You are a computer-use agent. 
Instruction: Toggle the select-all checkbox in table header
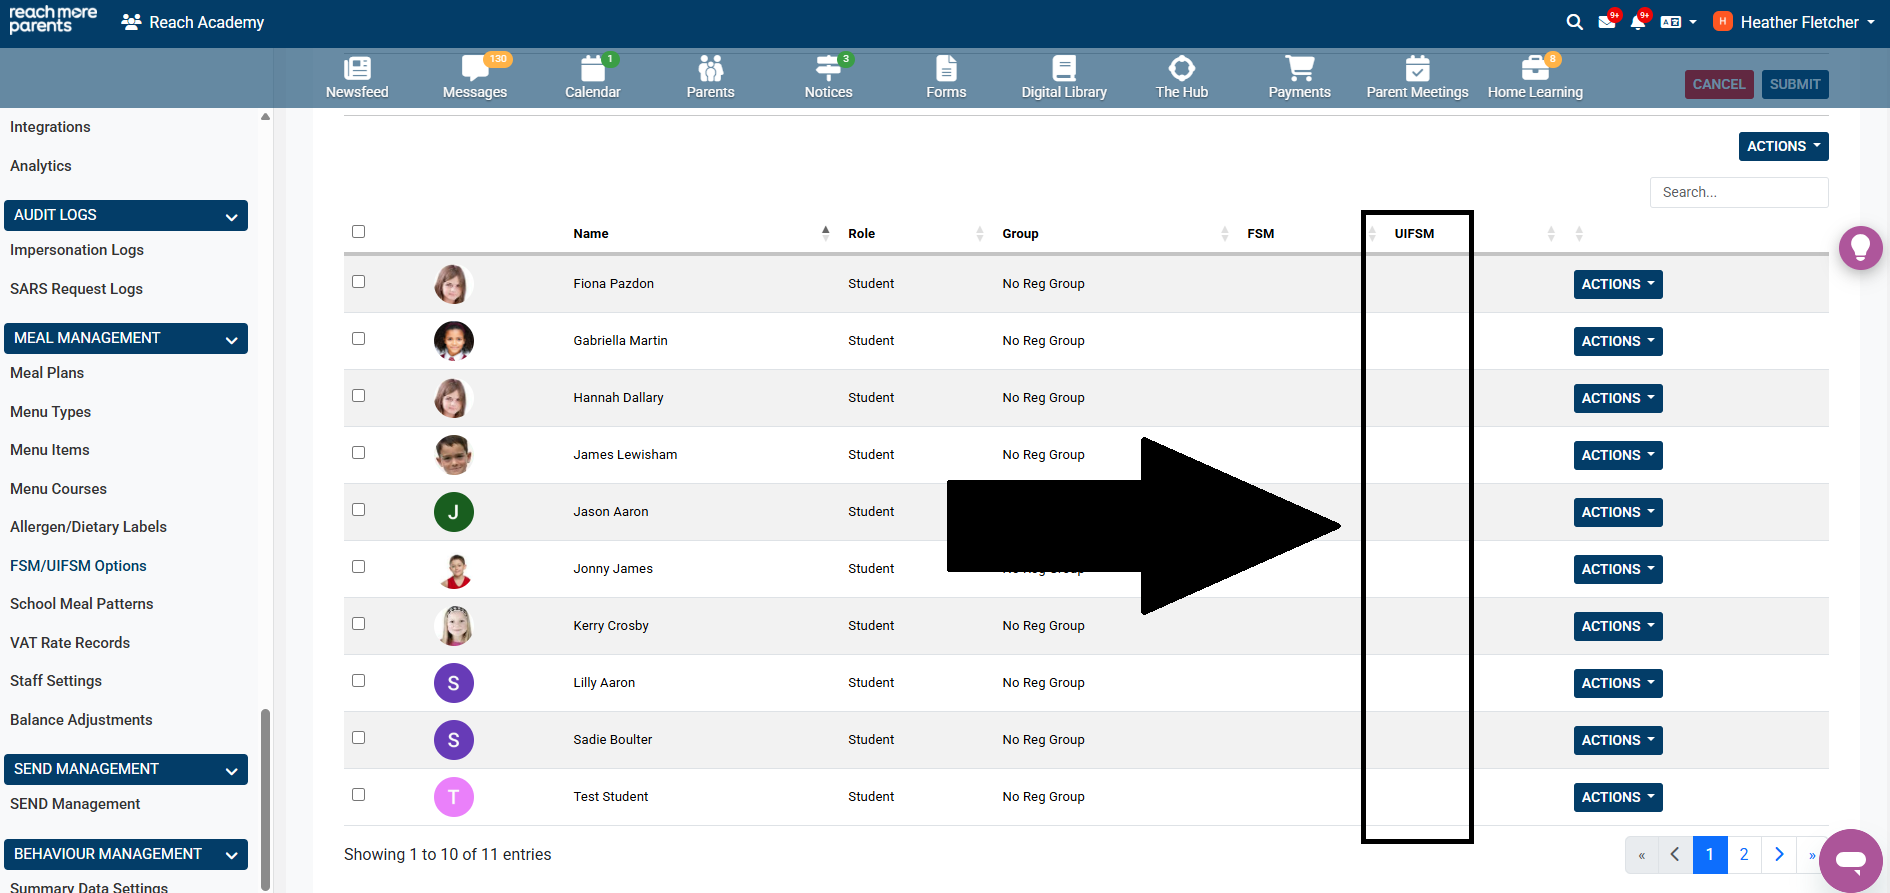359,232
